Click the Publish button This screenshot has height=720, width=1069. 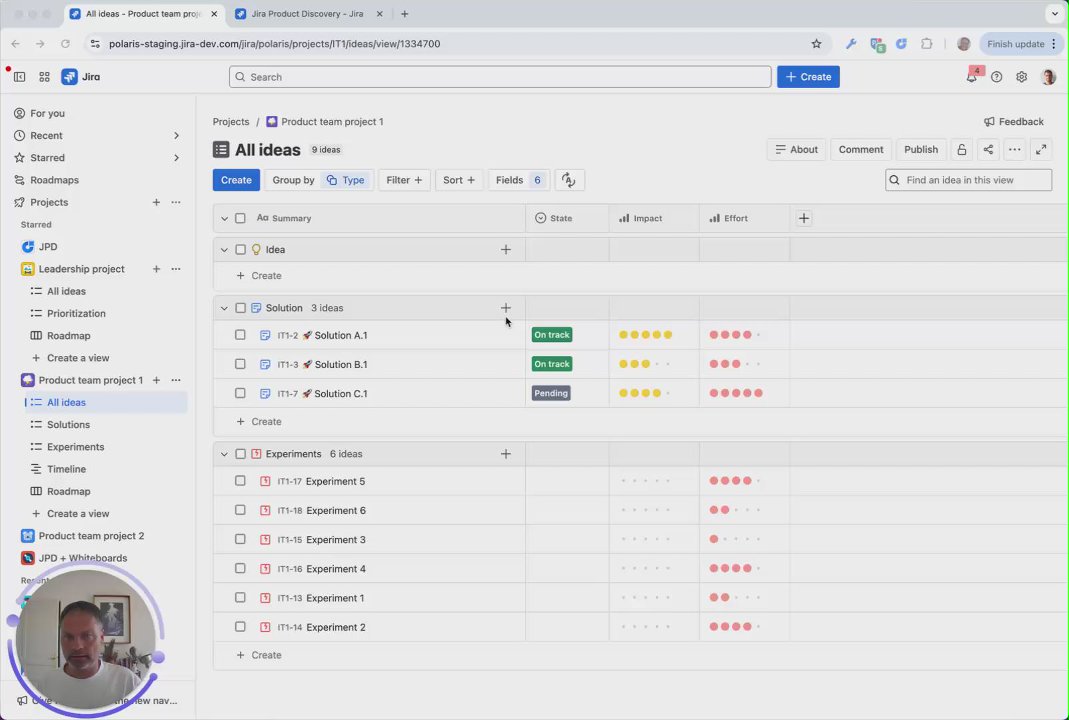pos(920,149)
